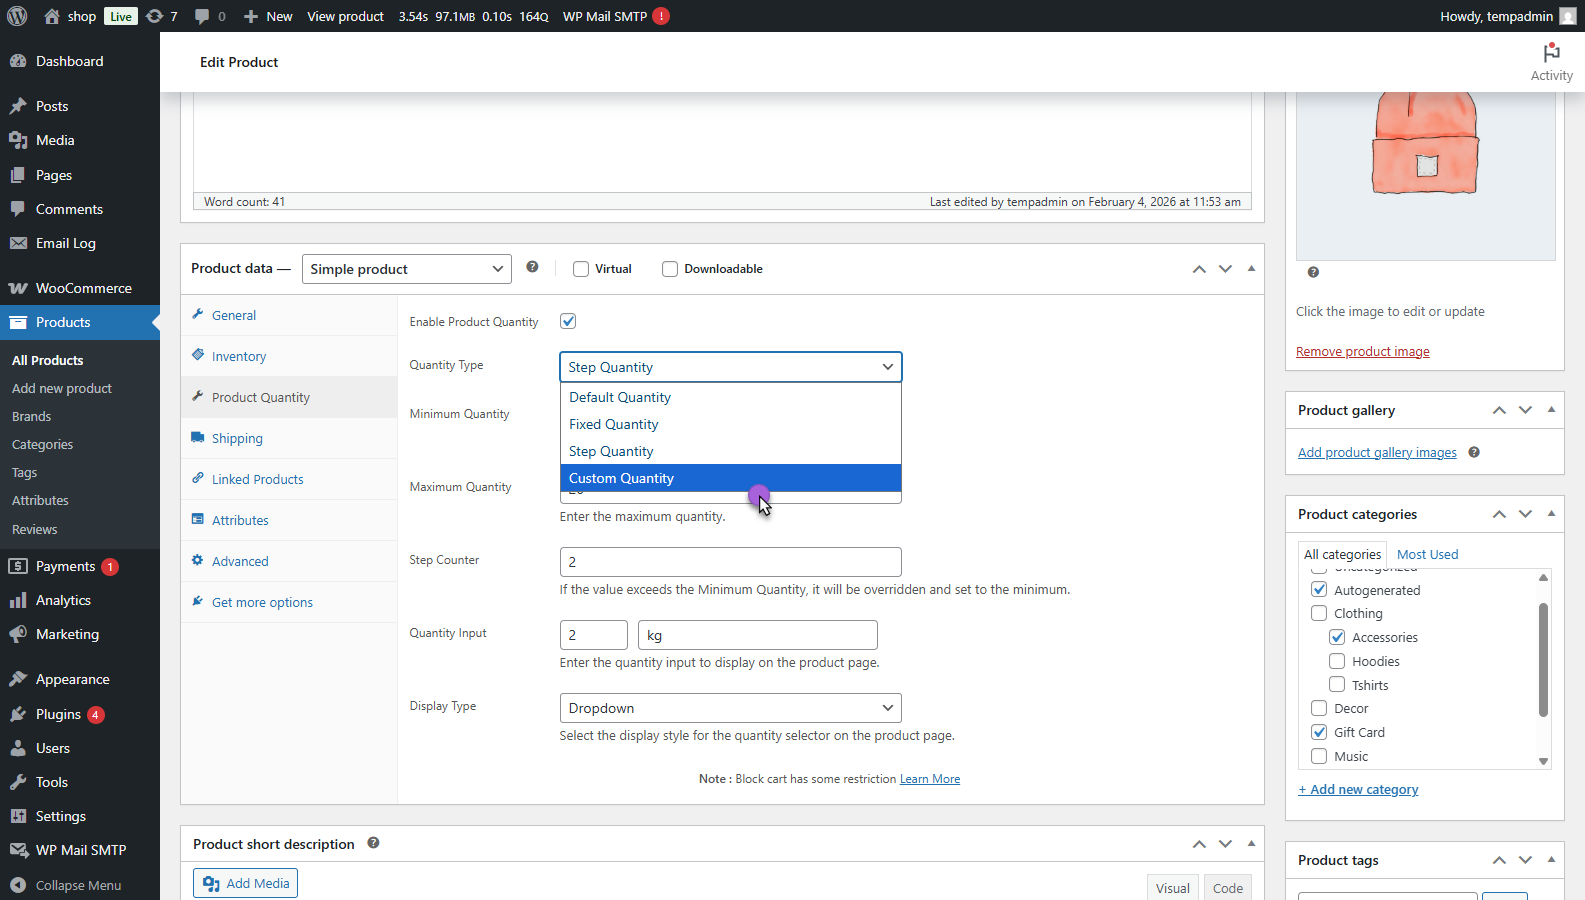Click help icon beside gallery images link
The width and height of the screenshot is (1585, 900).
(x=1474, y=453)
